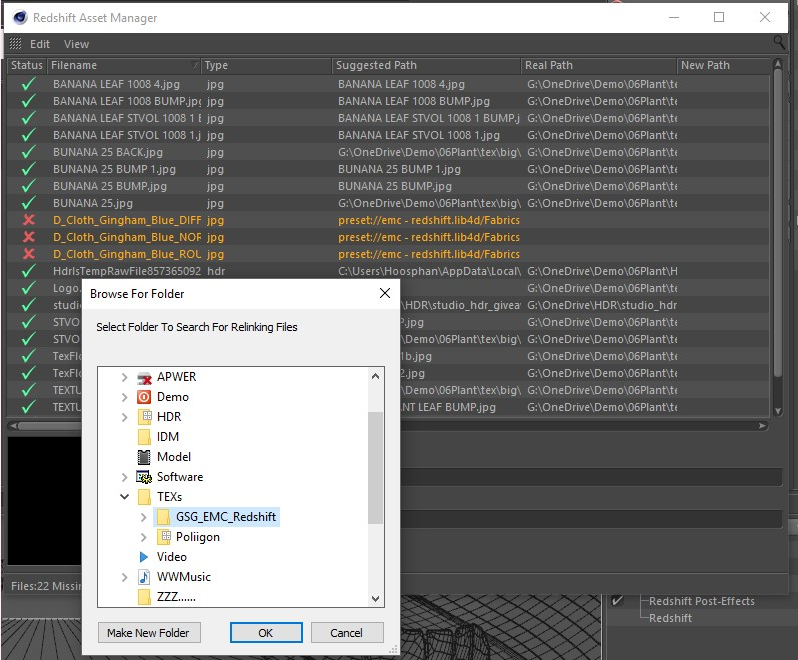Select the Poliigon folder label
Screen dimensions: 798x660
pyautogui.click(x=198, y=537)
